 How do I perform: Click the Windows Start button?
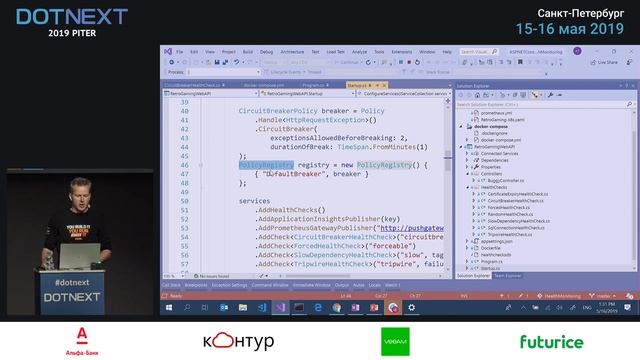click(x=169, y=307)
